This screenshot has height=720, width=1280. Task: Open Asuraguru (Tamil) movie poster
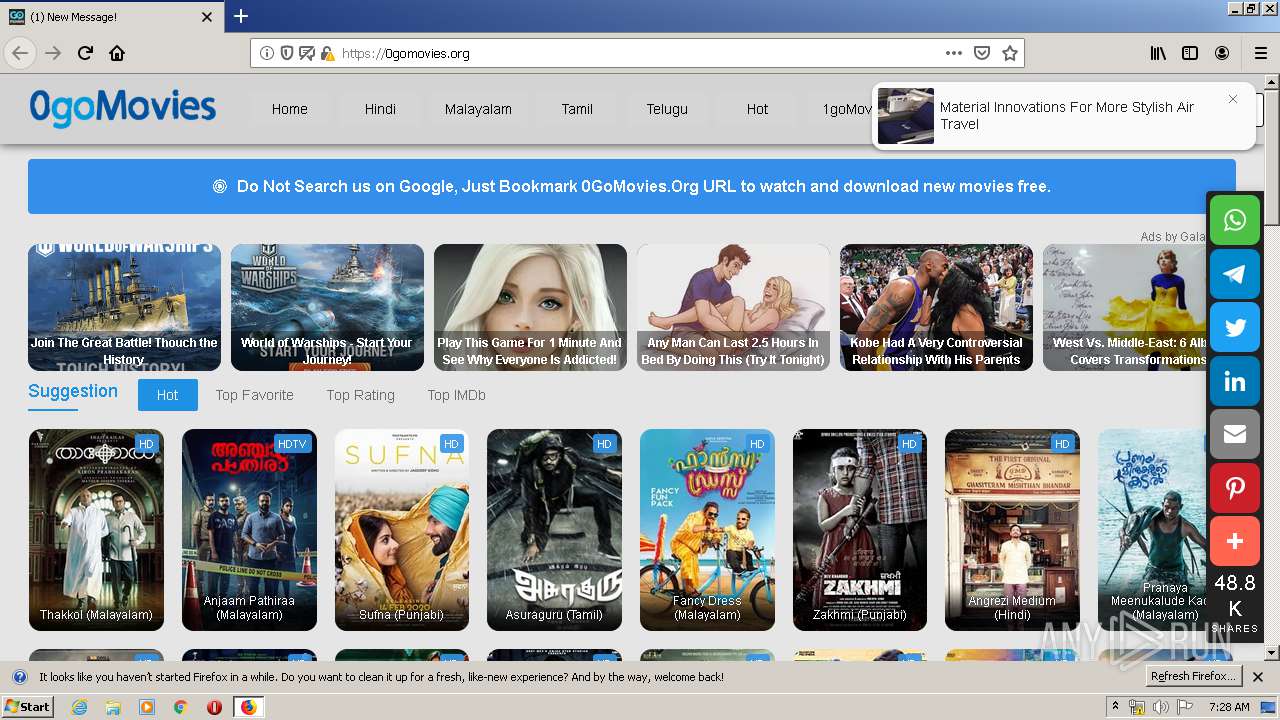click(x=554, y=530)
